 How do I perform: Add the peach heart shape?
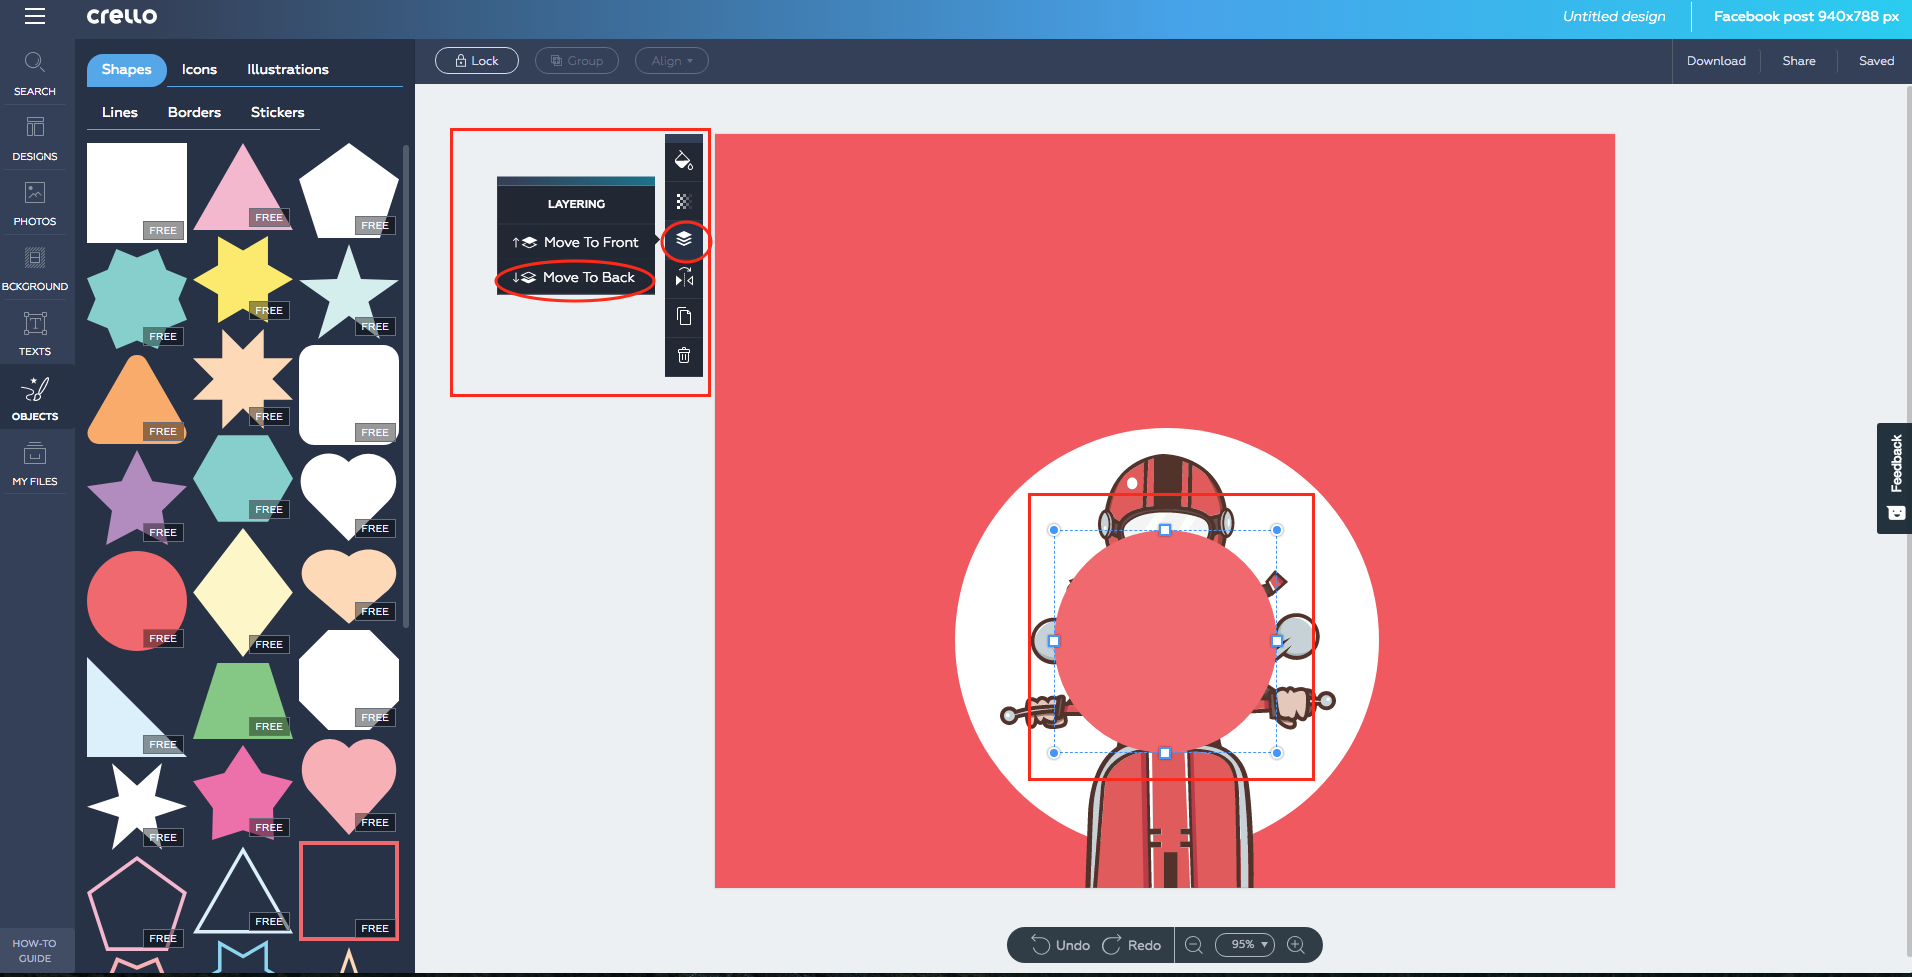[349, 586]
